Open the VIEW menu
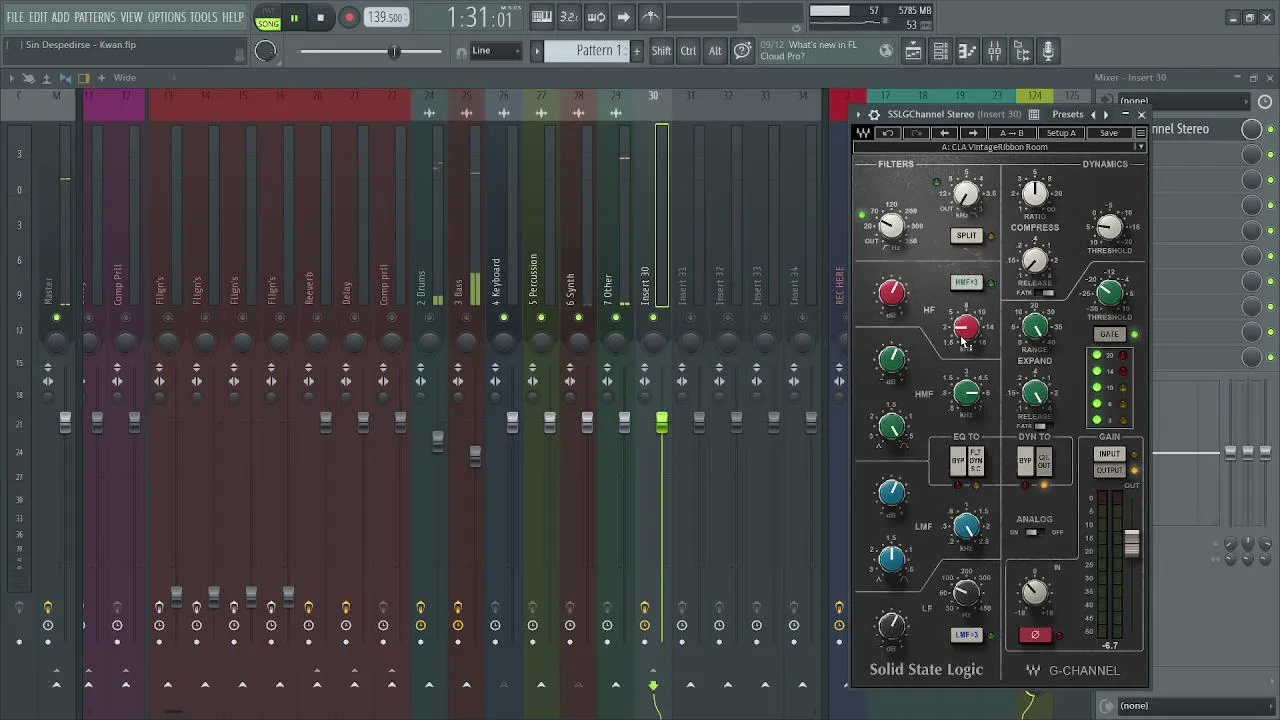 click(132, 17)
